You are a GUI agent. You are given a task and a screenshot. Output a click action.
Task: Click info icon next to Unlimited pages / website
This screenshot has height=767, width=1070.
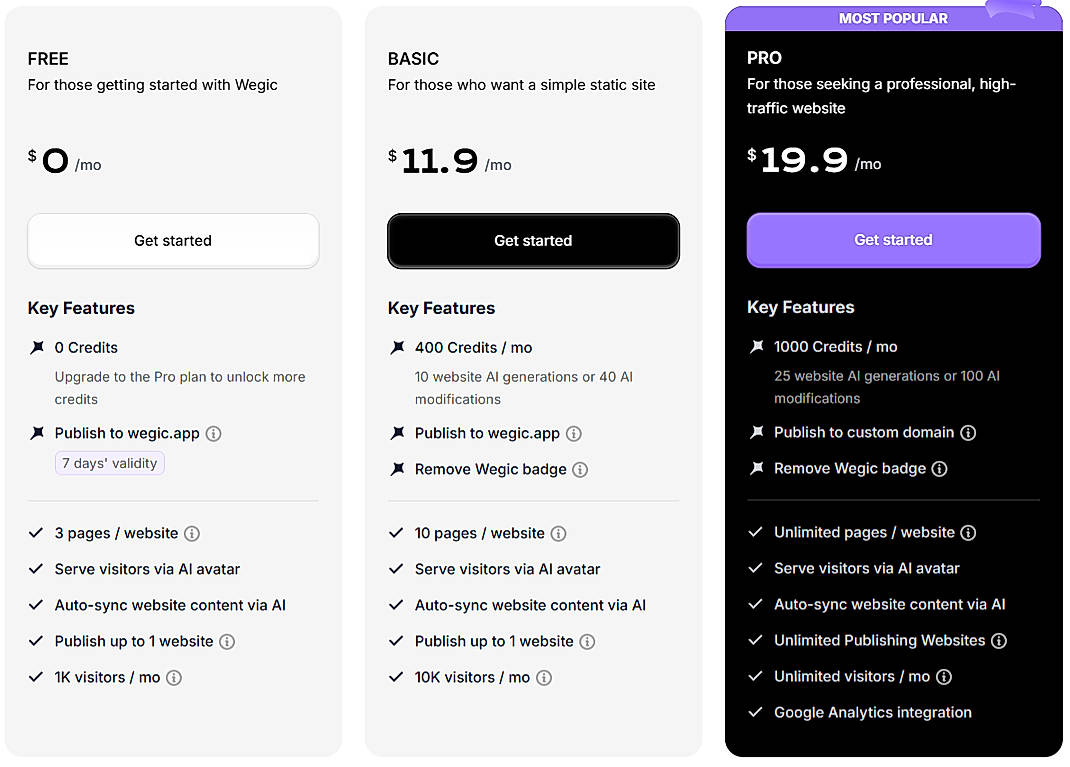[968, 533]
